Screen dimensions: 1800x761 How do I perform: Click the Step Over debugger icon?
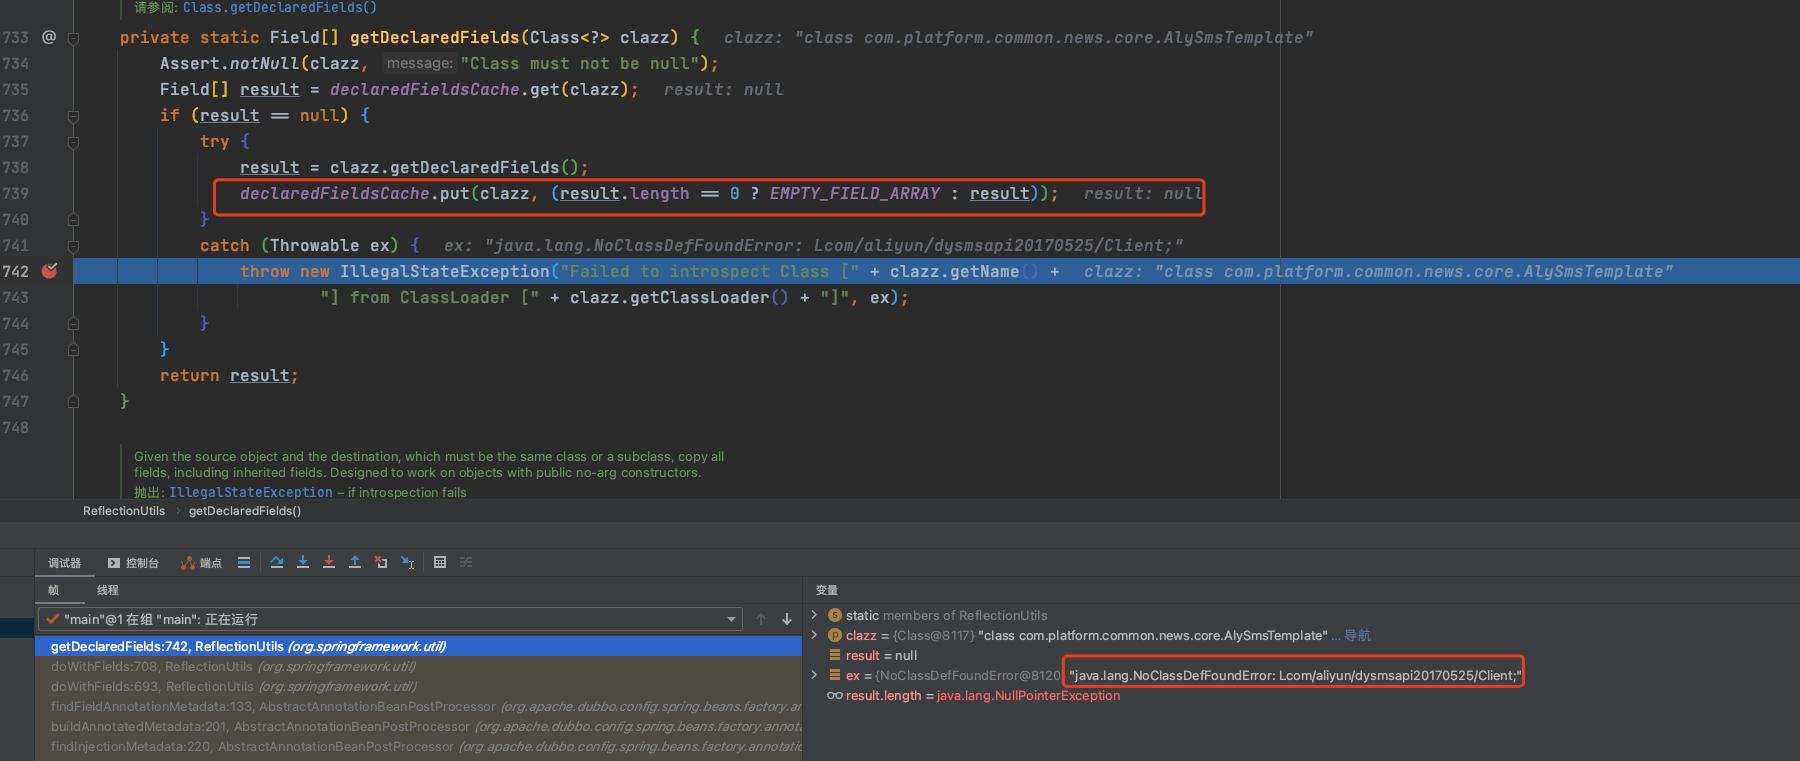(x=277, y=563)
